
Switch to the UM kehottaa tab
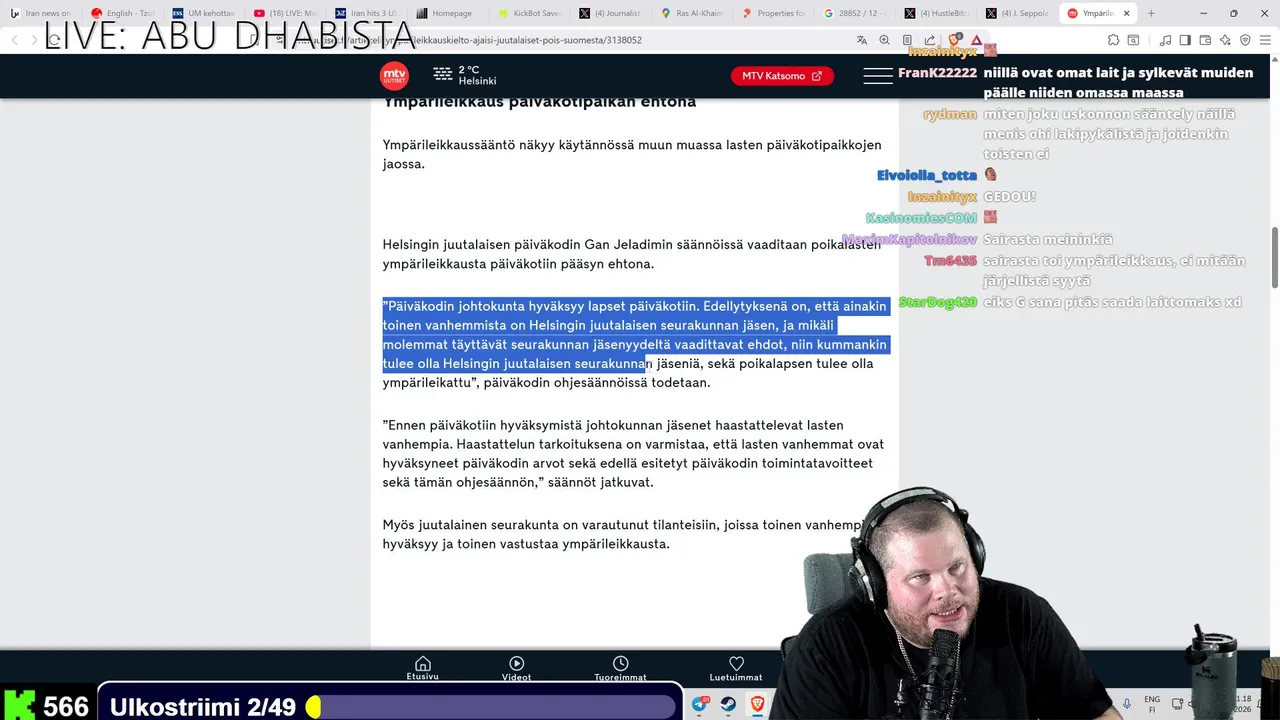(204, 13)
